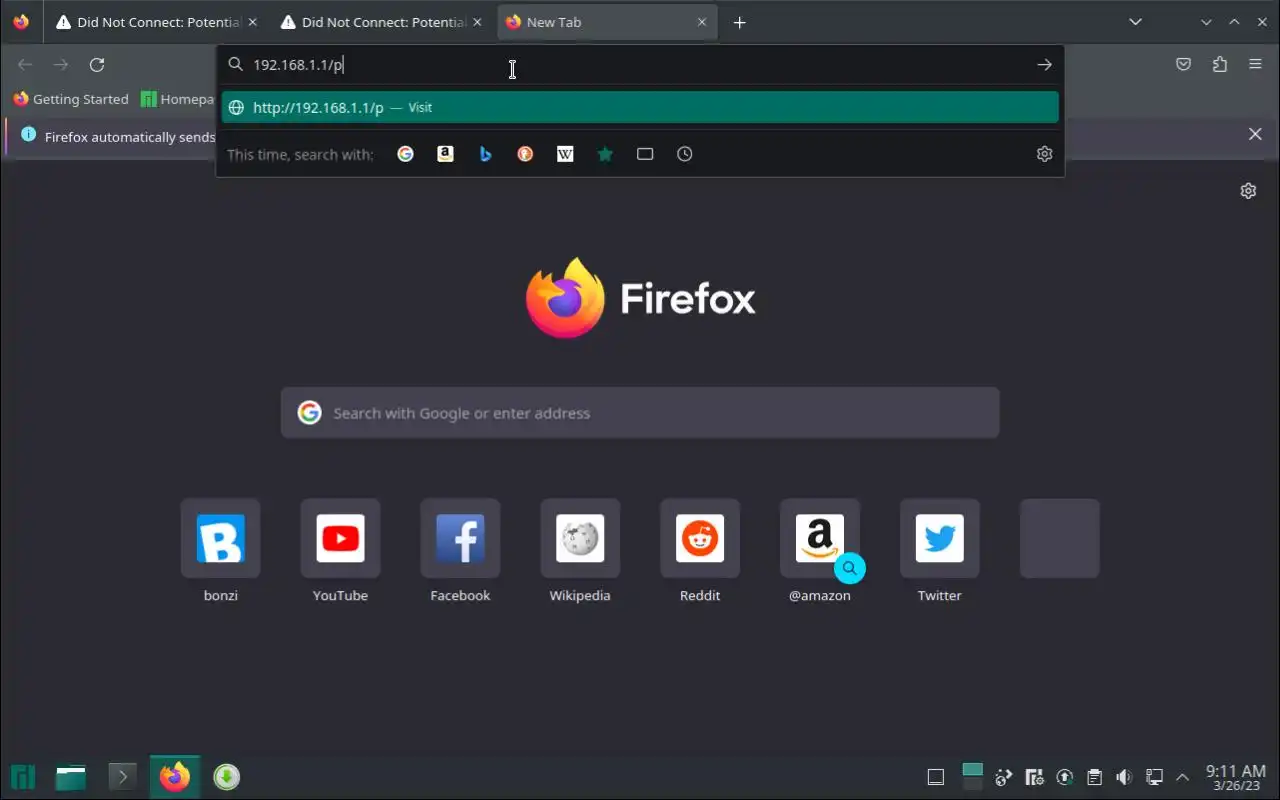Expand the list all tabs dropdown
This screenshot has width=1280, height=800.
click(x=1135, y=22)
